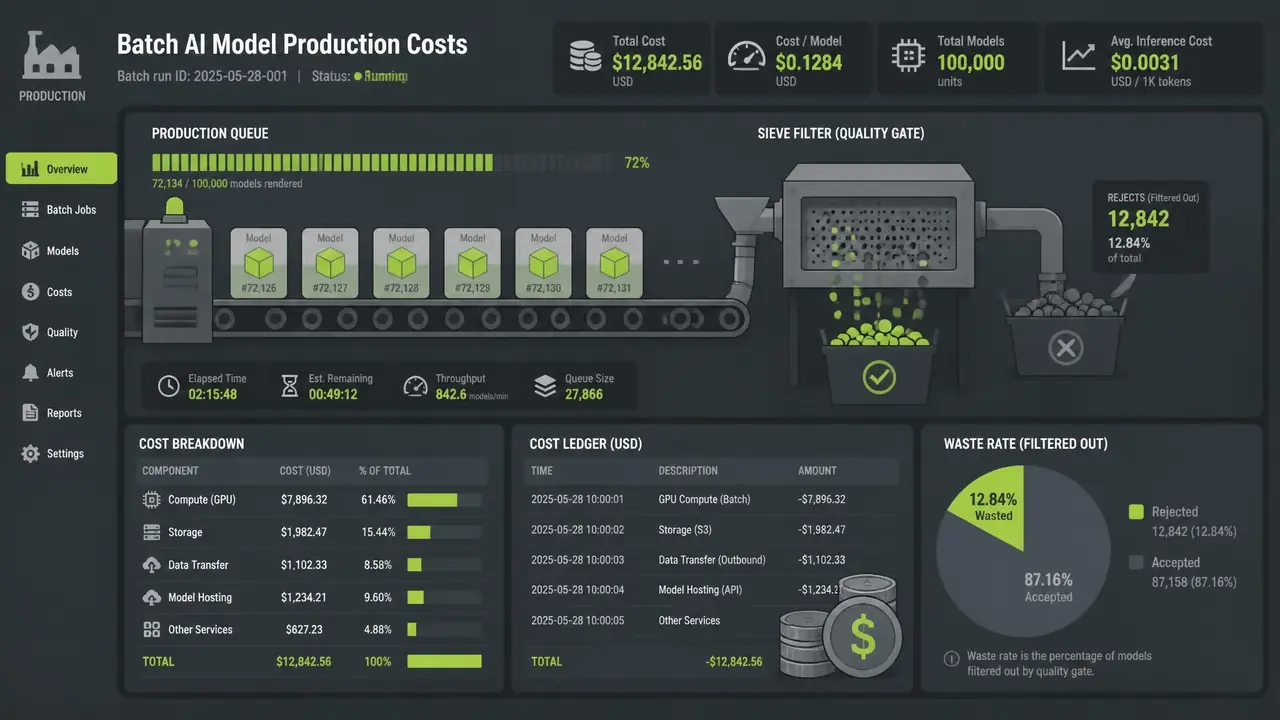Click the waste rate info icon

[952, 659]
